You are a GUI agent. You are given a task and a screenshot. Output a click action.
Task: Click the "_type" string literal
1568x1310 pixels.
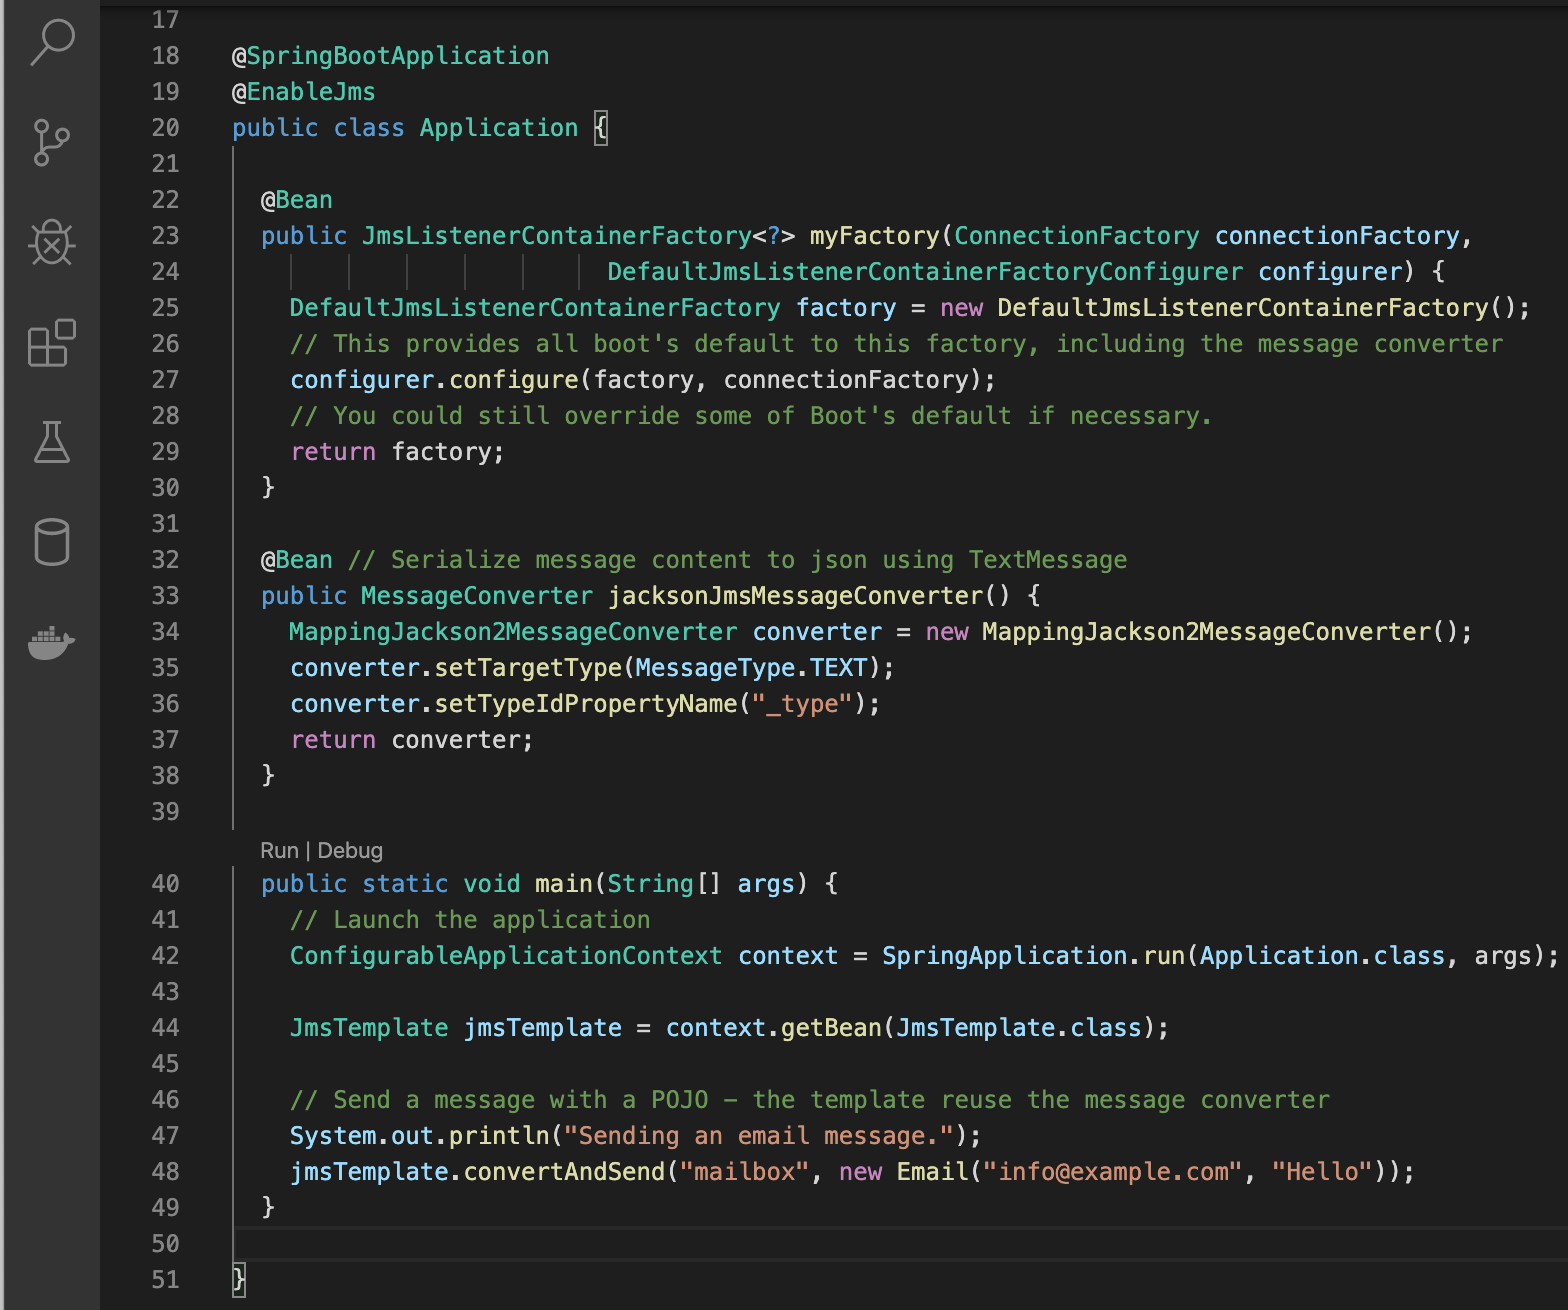coord(803,704)
